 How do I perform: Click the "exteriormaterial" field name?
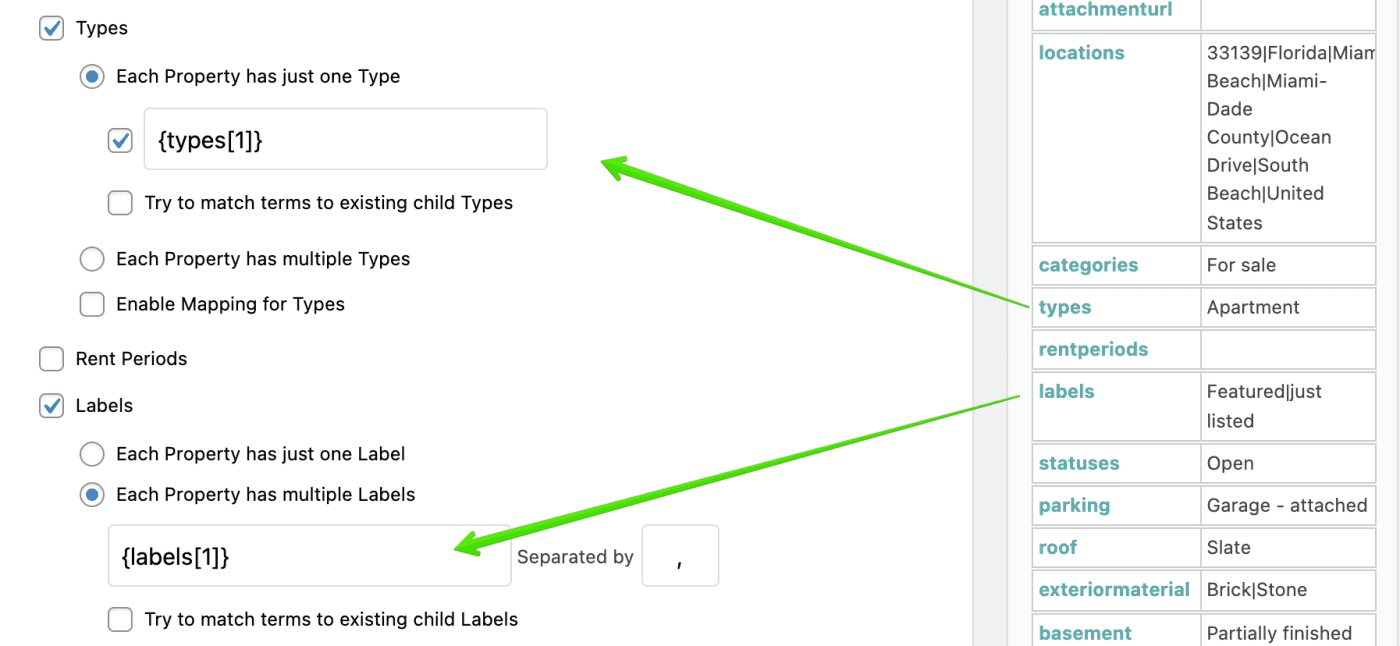pos(1114,589)
